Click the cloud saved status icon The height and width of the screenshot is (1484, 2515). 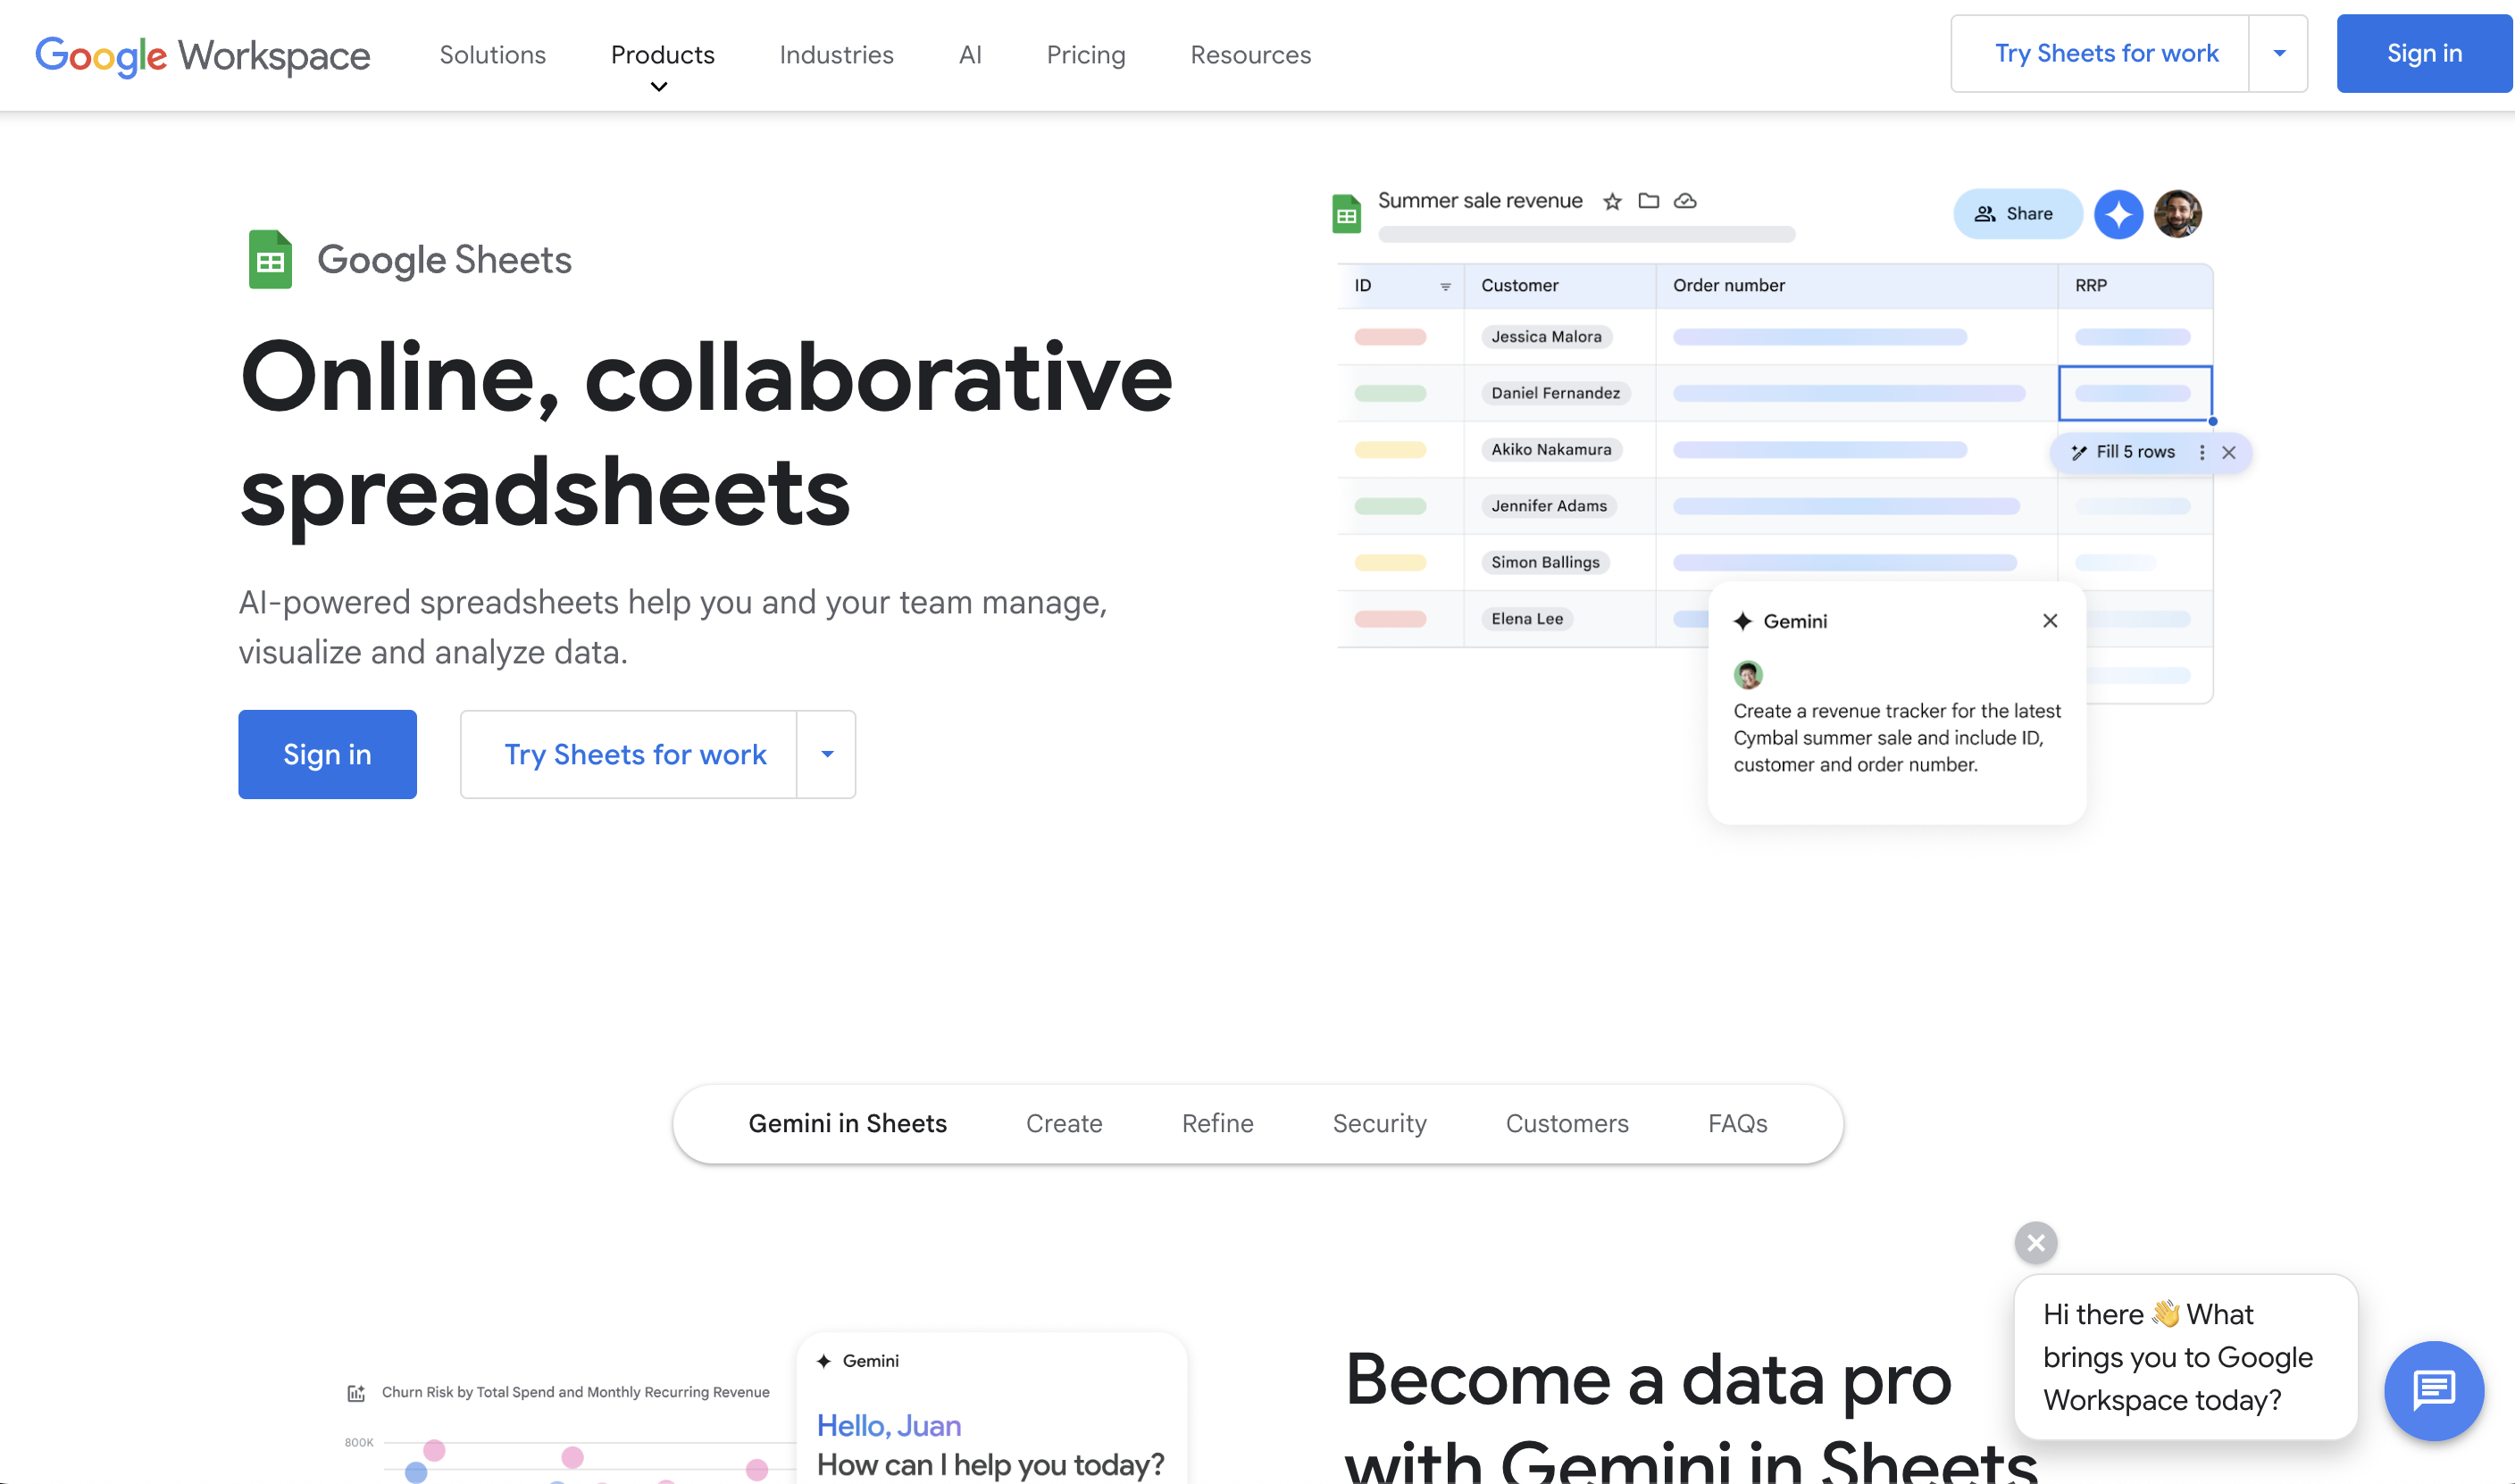(x=1685, y=201)
